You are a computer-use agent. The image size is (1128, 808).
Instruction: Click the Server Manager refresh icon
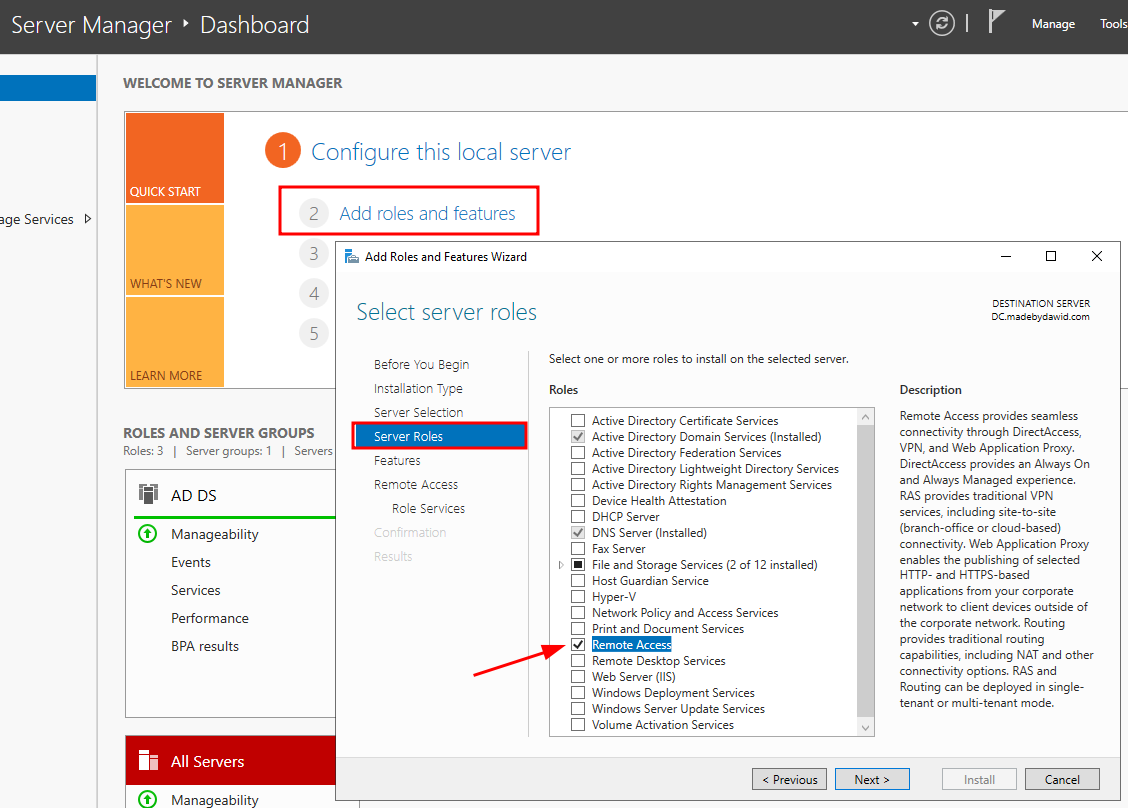(942, 23)
